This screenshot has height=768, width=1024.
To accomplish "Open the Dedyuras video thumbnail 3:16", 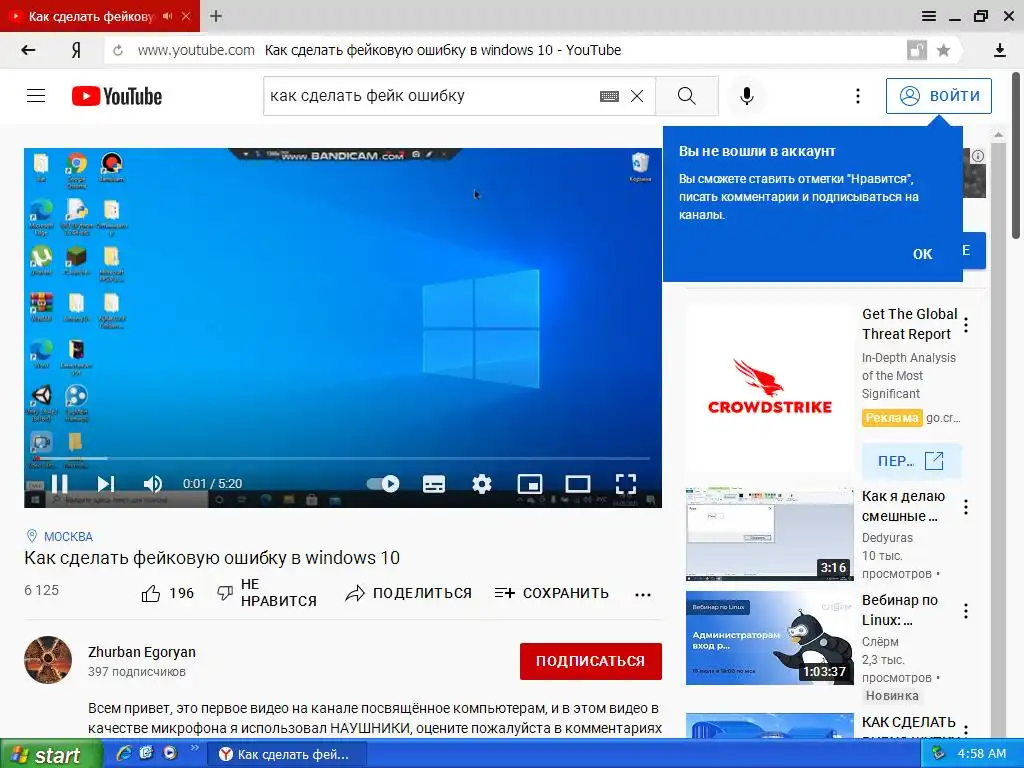I will (769, 534).
